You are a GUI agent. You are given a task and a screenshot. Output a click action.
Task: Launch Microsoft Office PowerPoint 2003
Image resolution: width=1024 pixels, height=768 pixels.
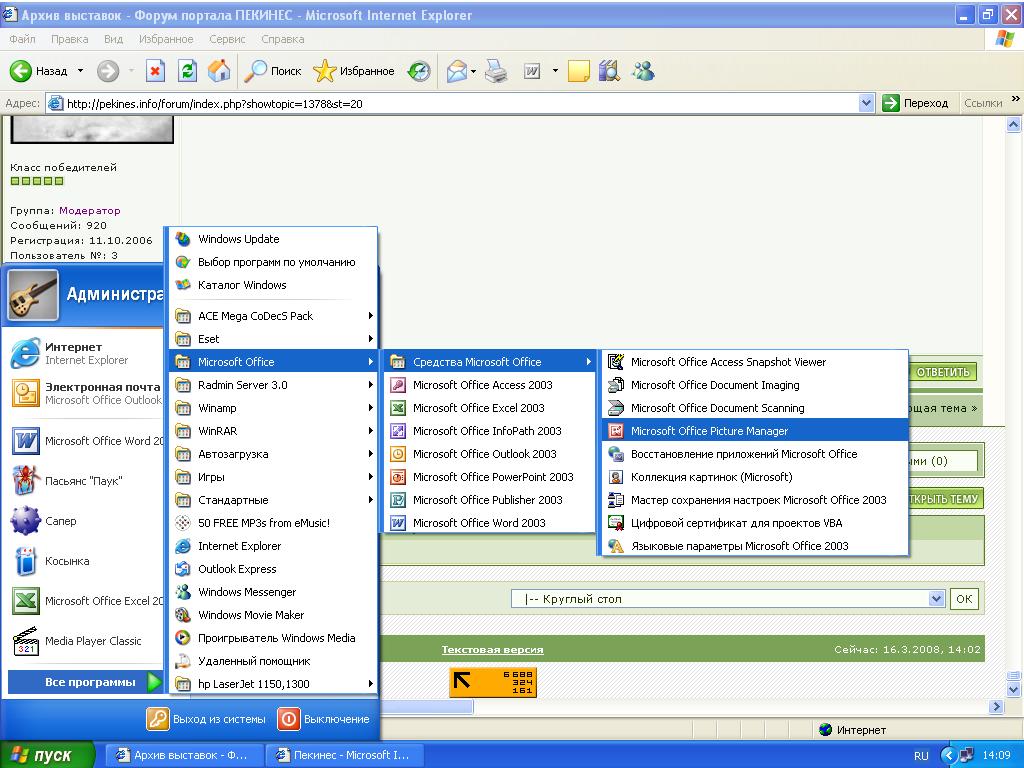coord(489,477)
